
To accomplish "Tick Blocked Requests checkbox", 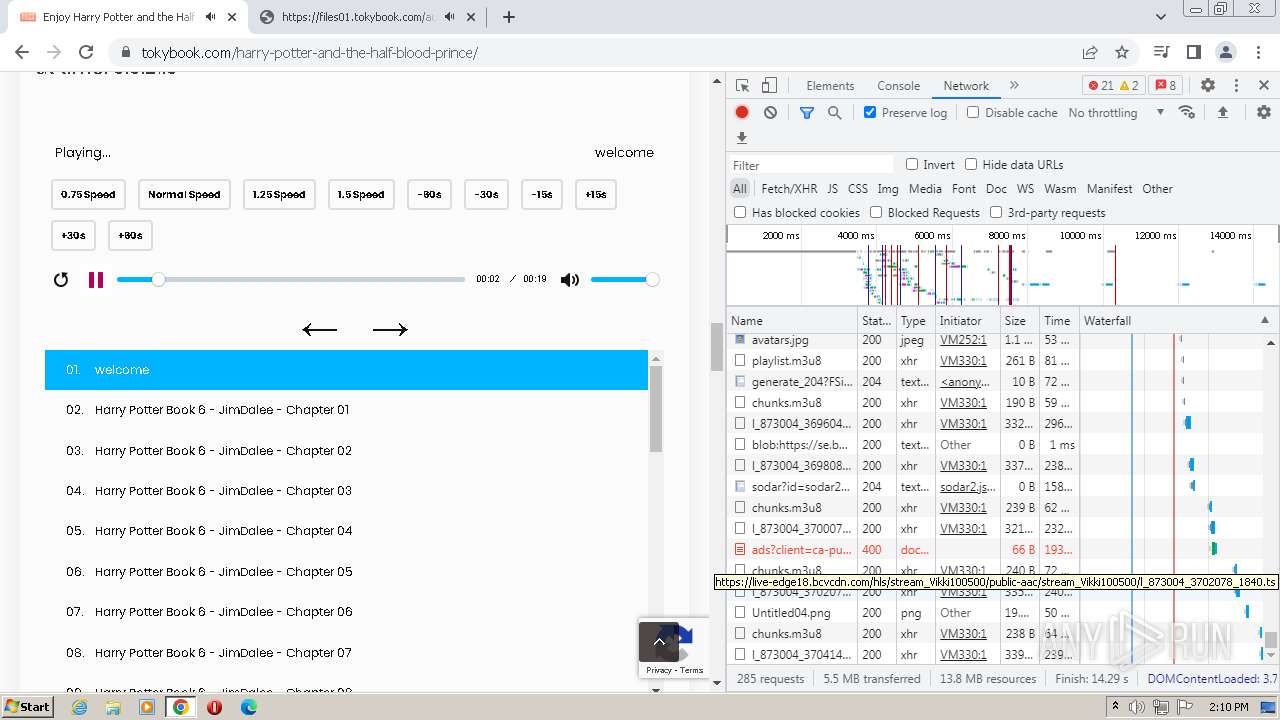I will pos(876,212).
